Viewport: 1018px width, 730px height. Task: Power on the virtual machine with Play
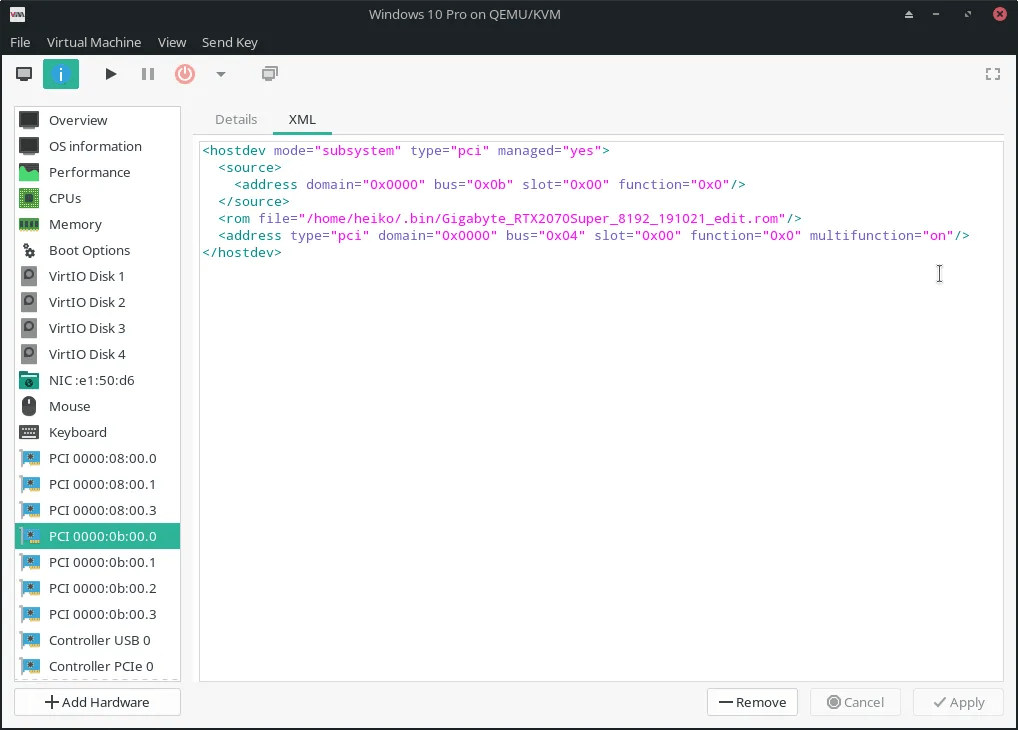click(x=111, y=74)
